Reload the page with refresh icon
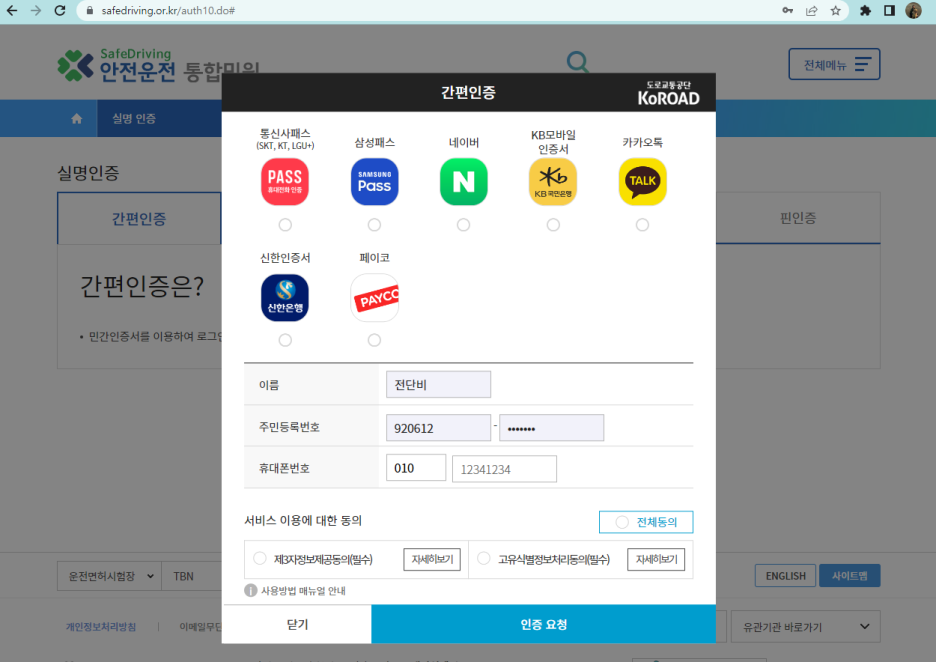Screen dimensions: 936x662 [60, 10]
